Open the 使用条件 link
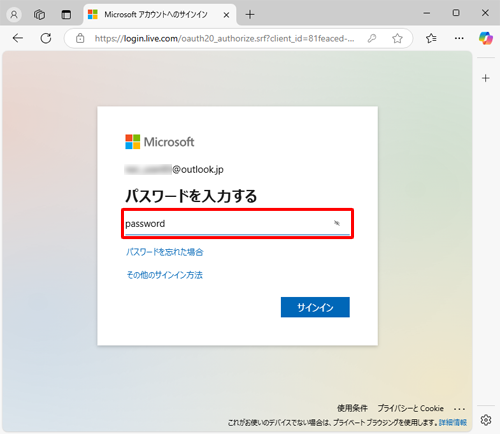500x434 pixels. click(x=352, y=408)
